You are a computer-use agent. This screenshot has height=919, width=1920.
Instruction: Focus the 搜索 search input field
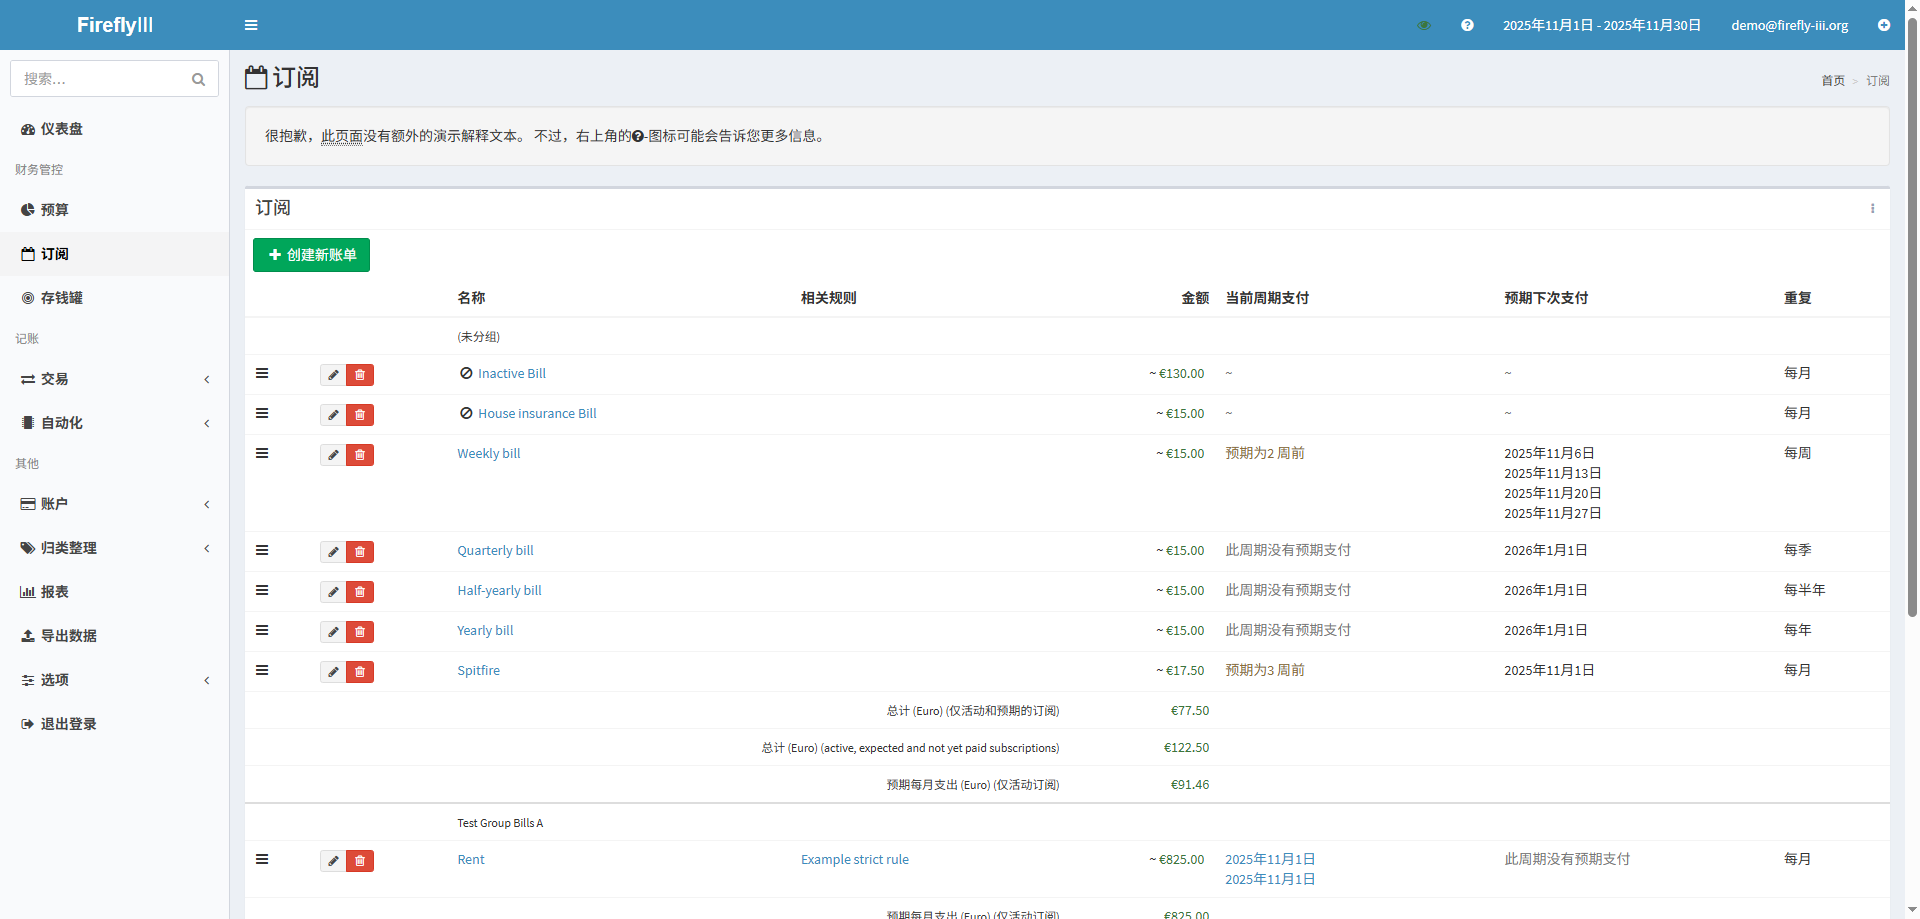(x=102, y=79)
